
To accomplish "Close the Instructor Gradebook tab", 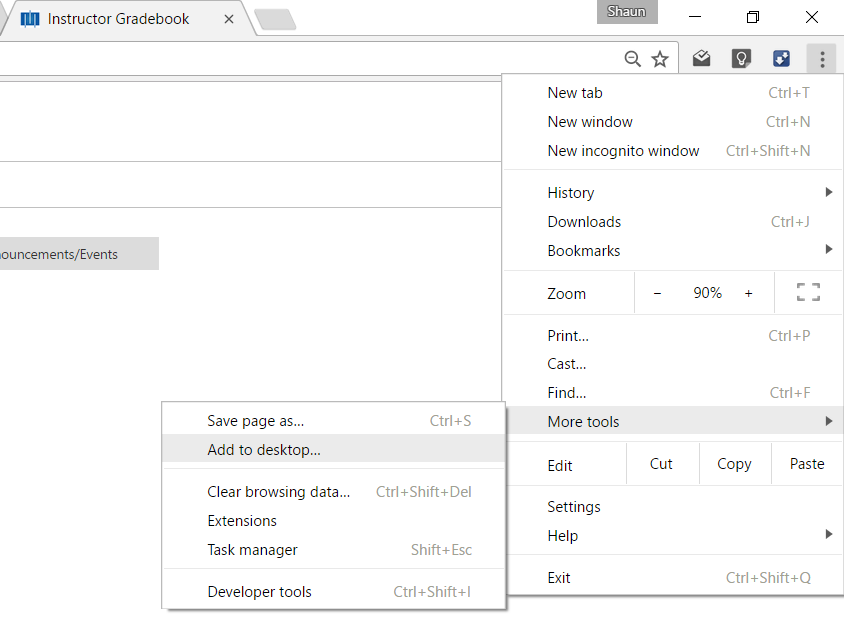I will click(229, 19).
